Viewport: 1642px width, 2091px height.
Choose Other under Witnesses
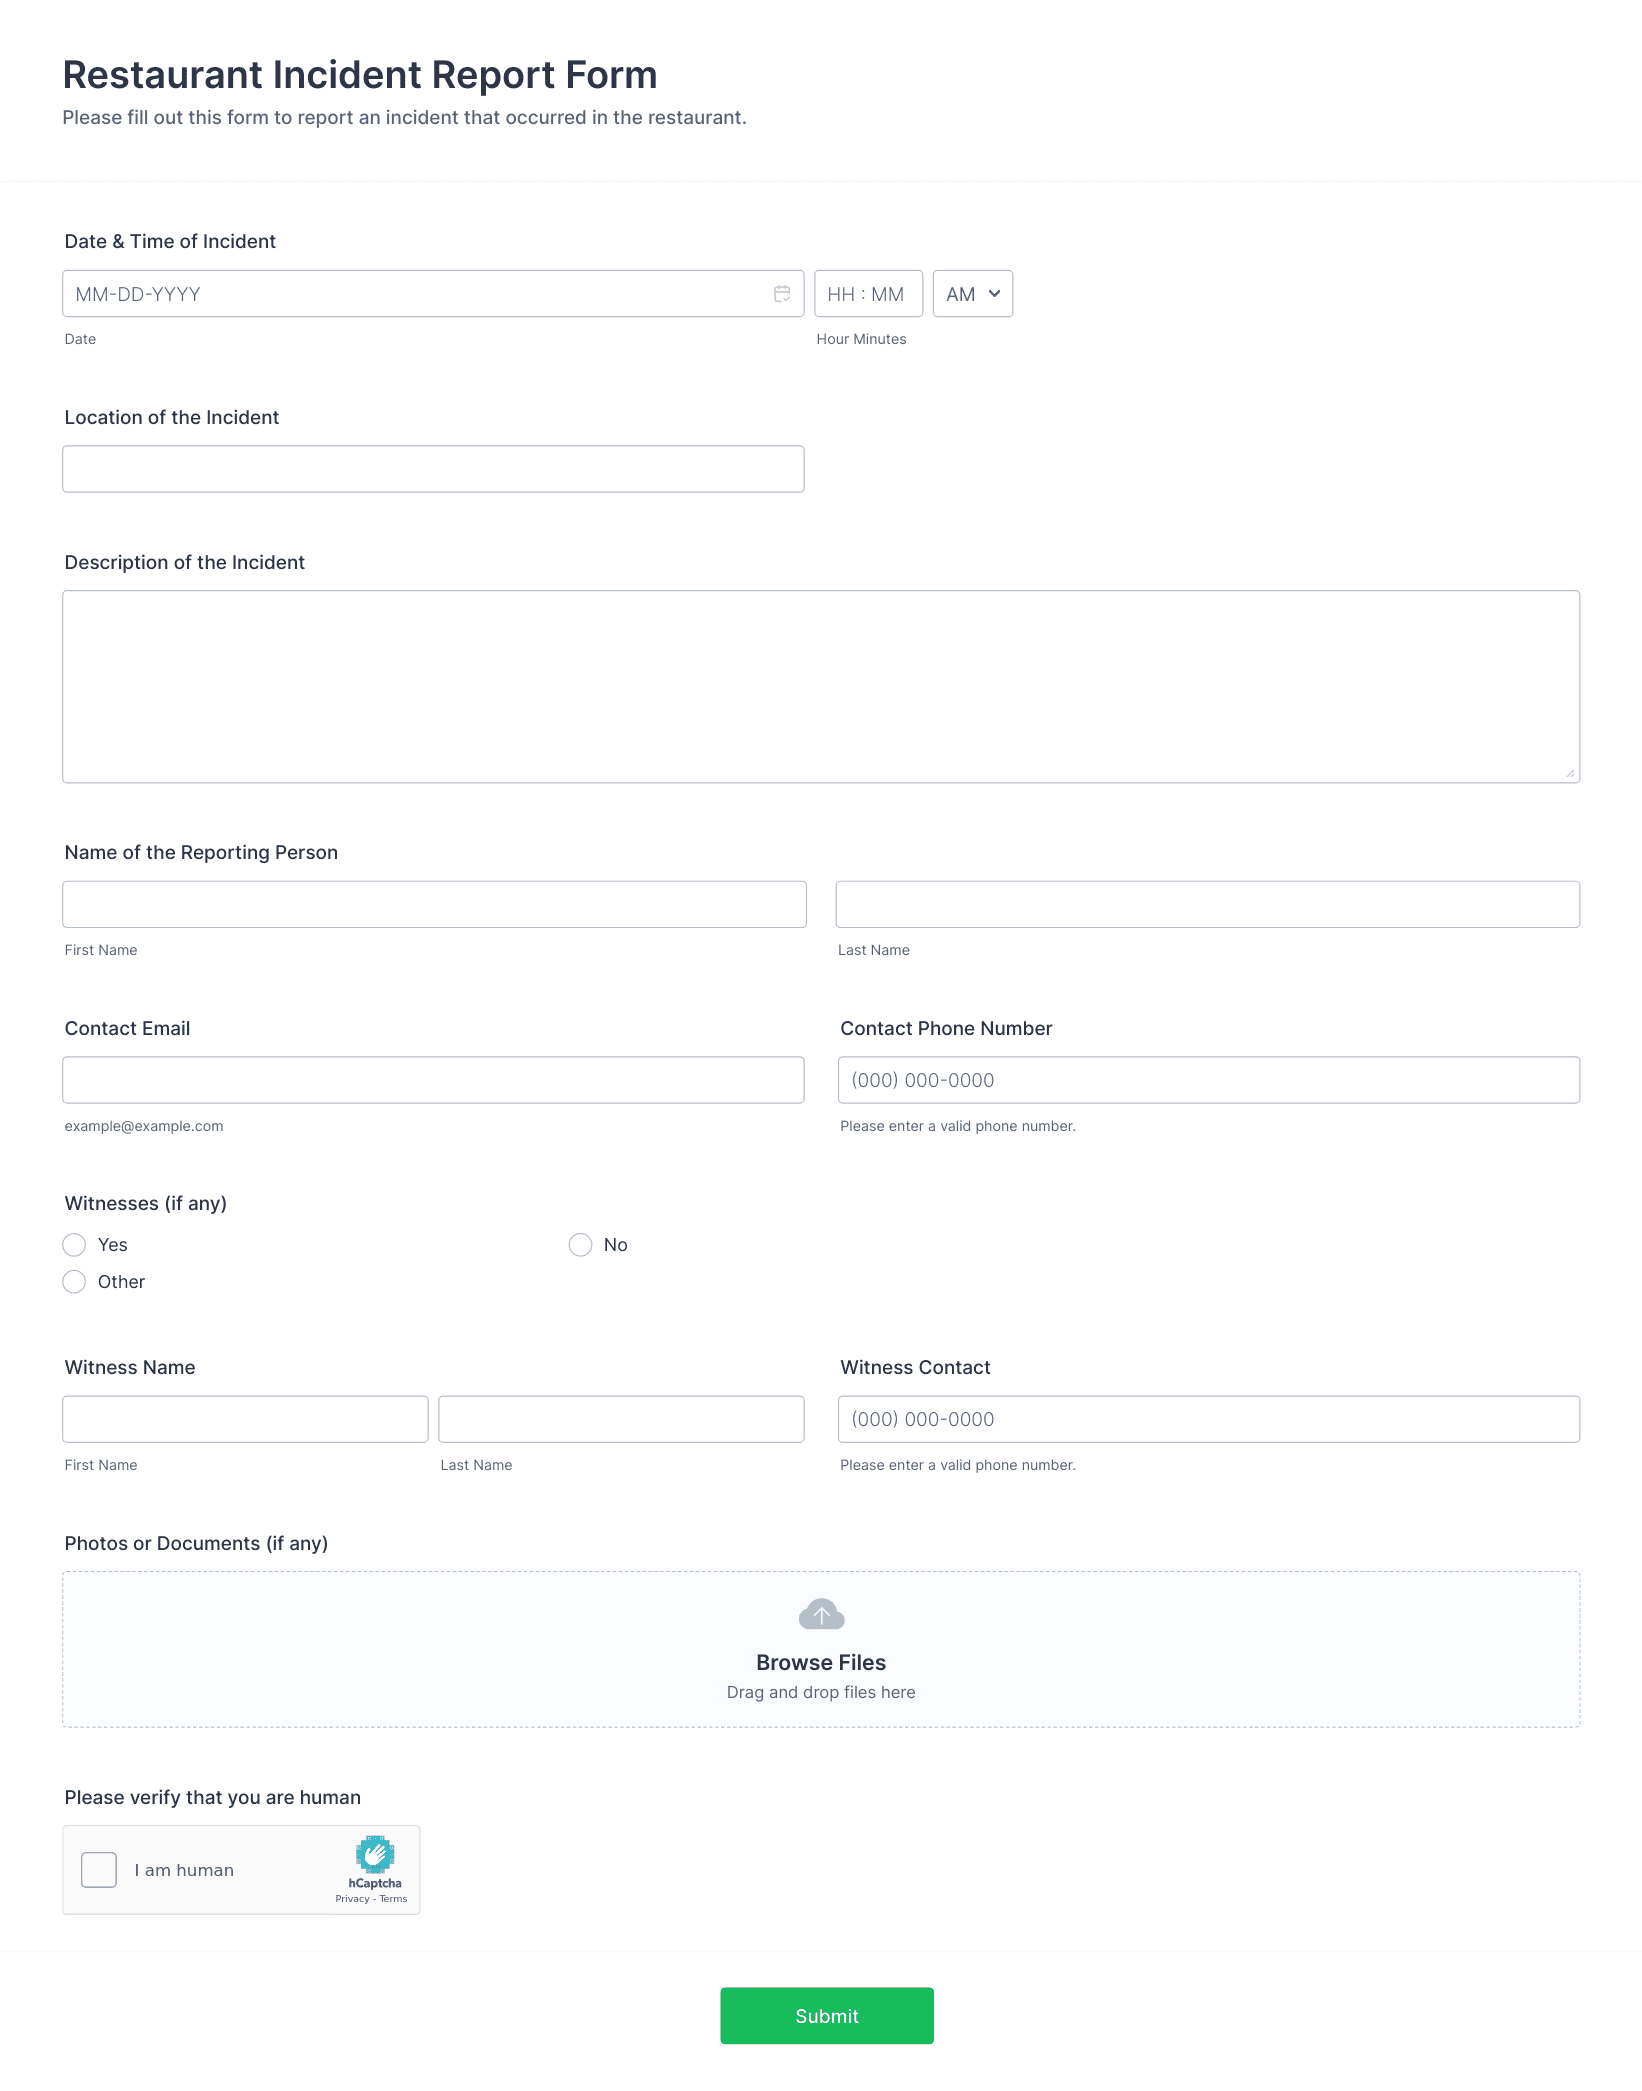pos(74,1281)
